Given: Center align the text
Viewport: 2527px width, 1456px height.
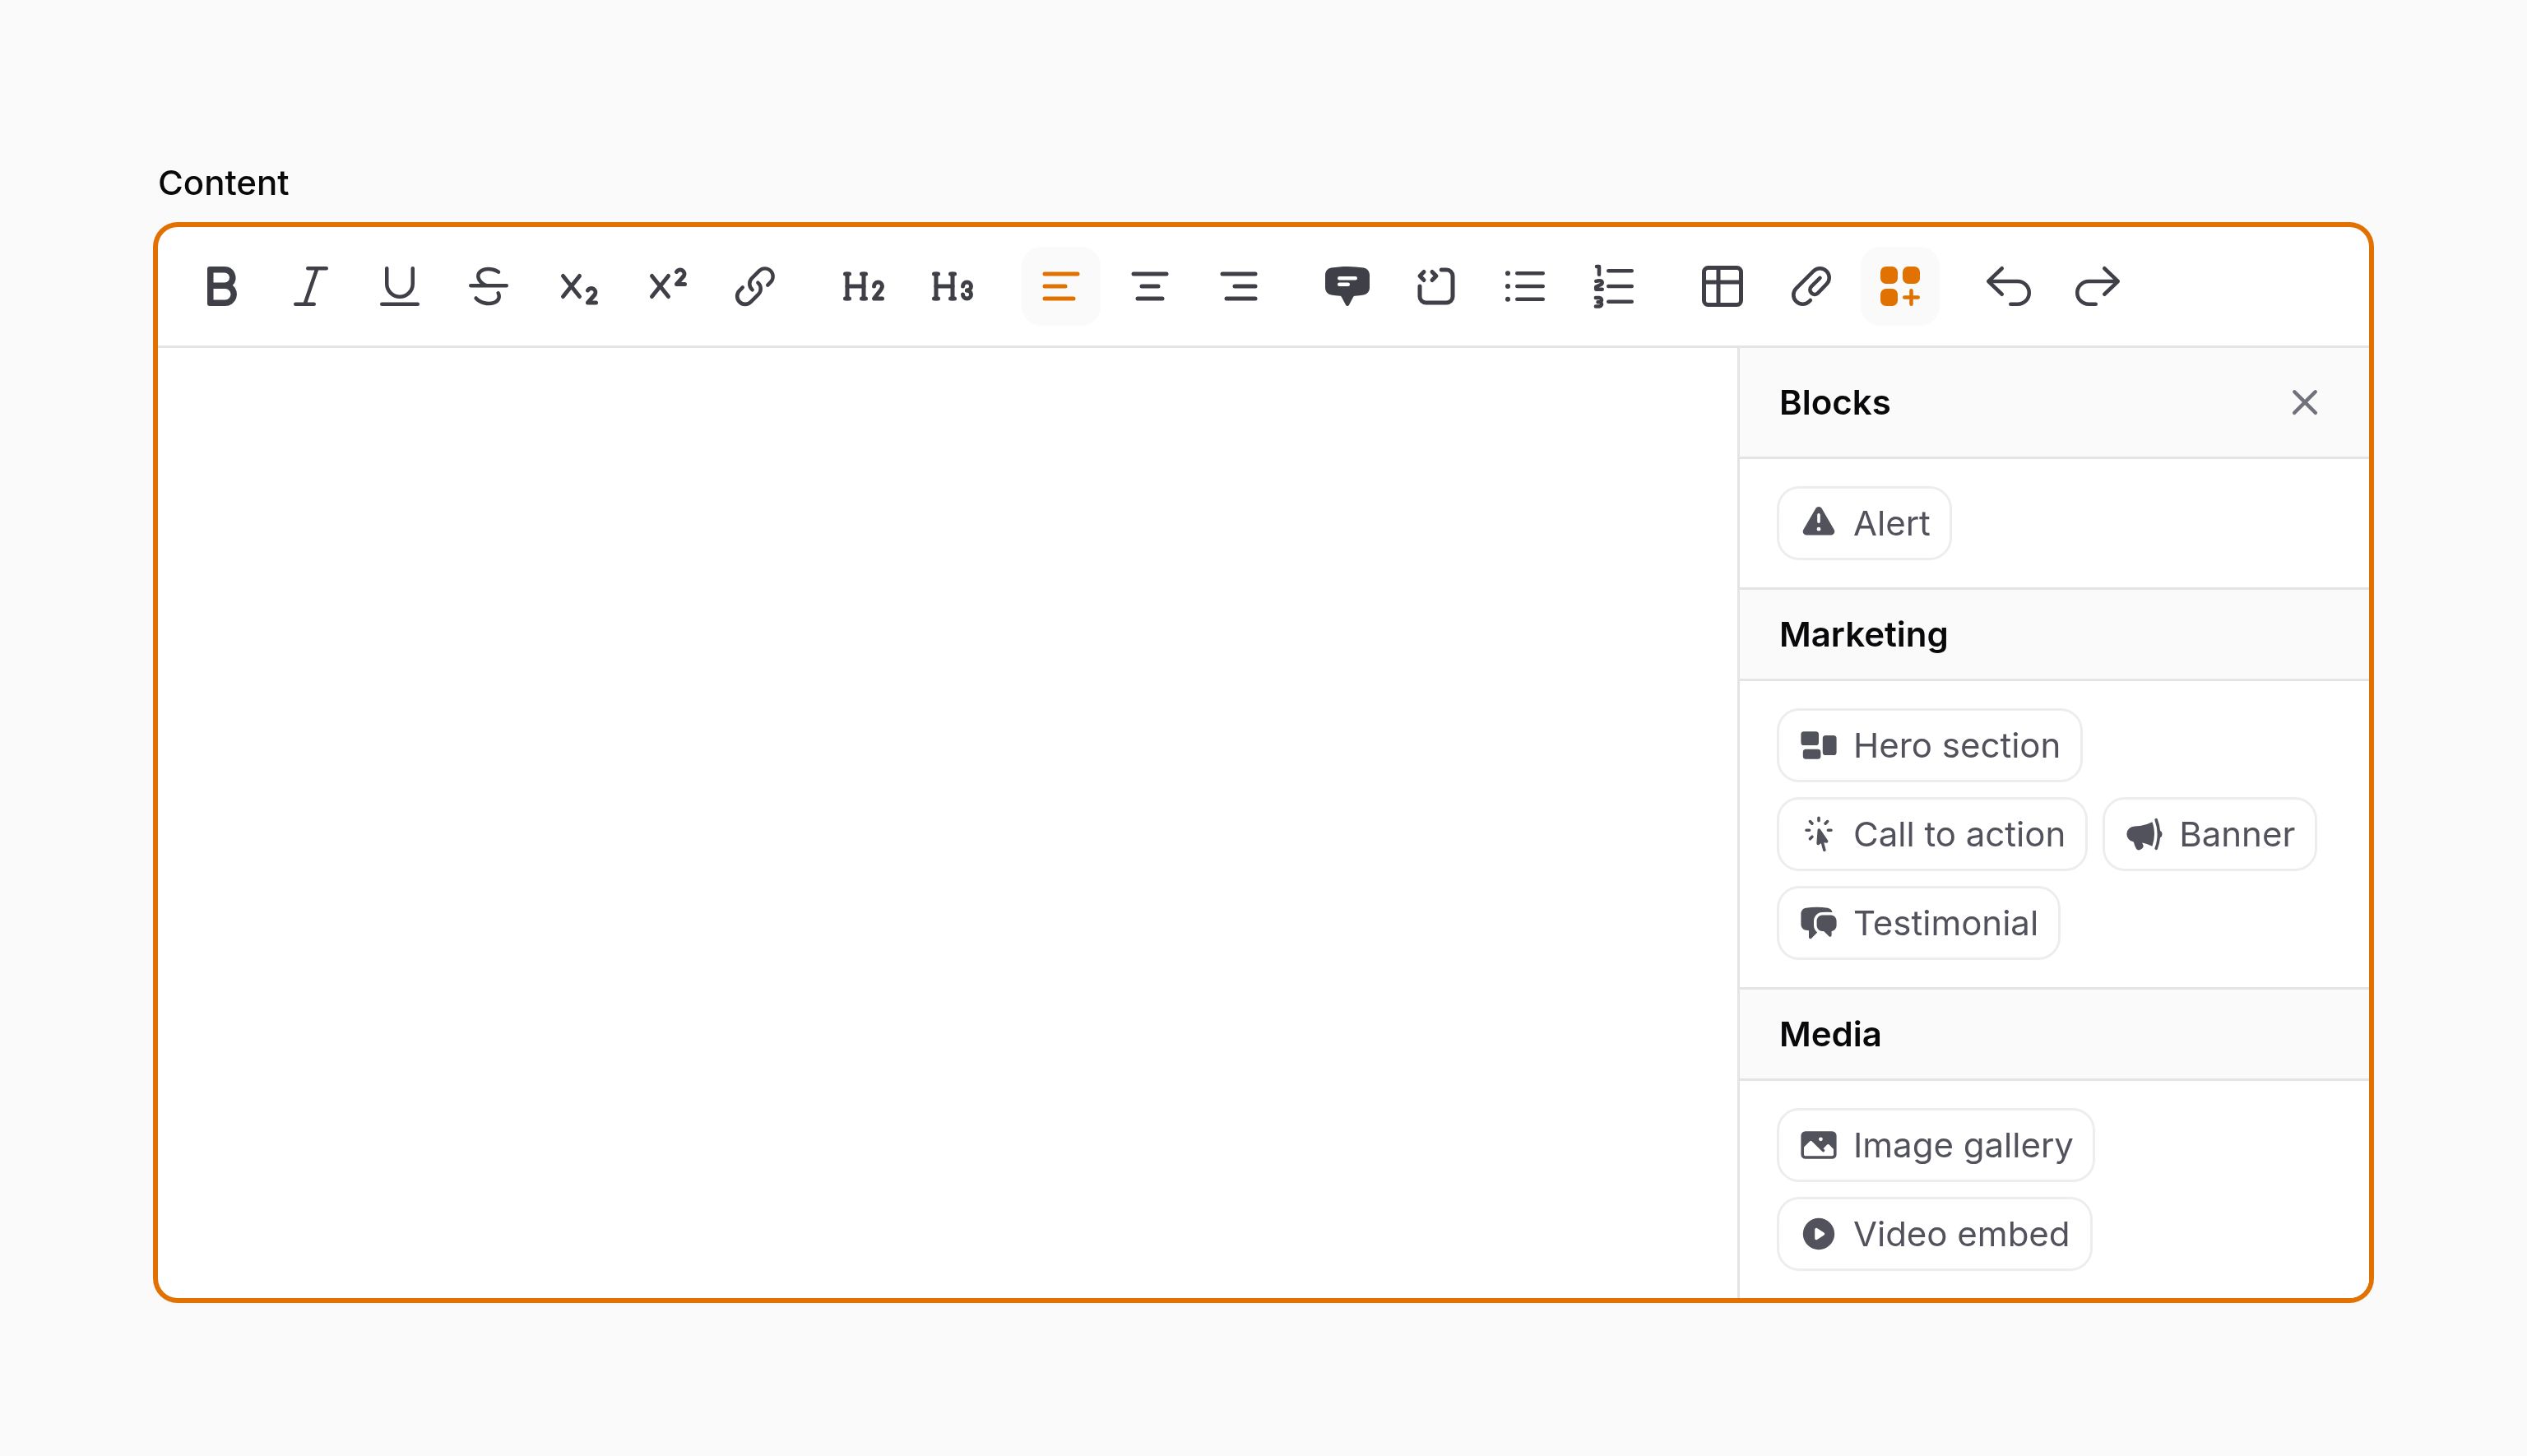Looking at the screenshot, I should pos(1149,287).
